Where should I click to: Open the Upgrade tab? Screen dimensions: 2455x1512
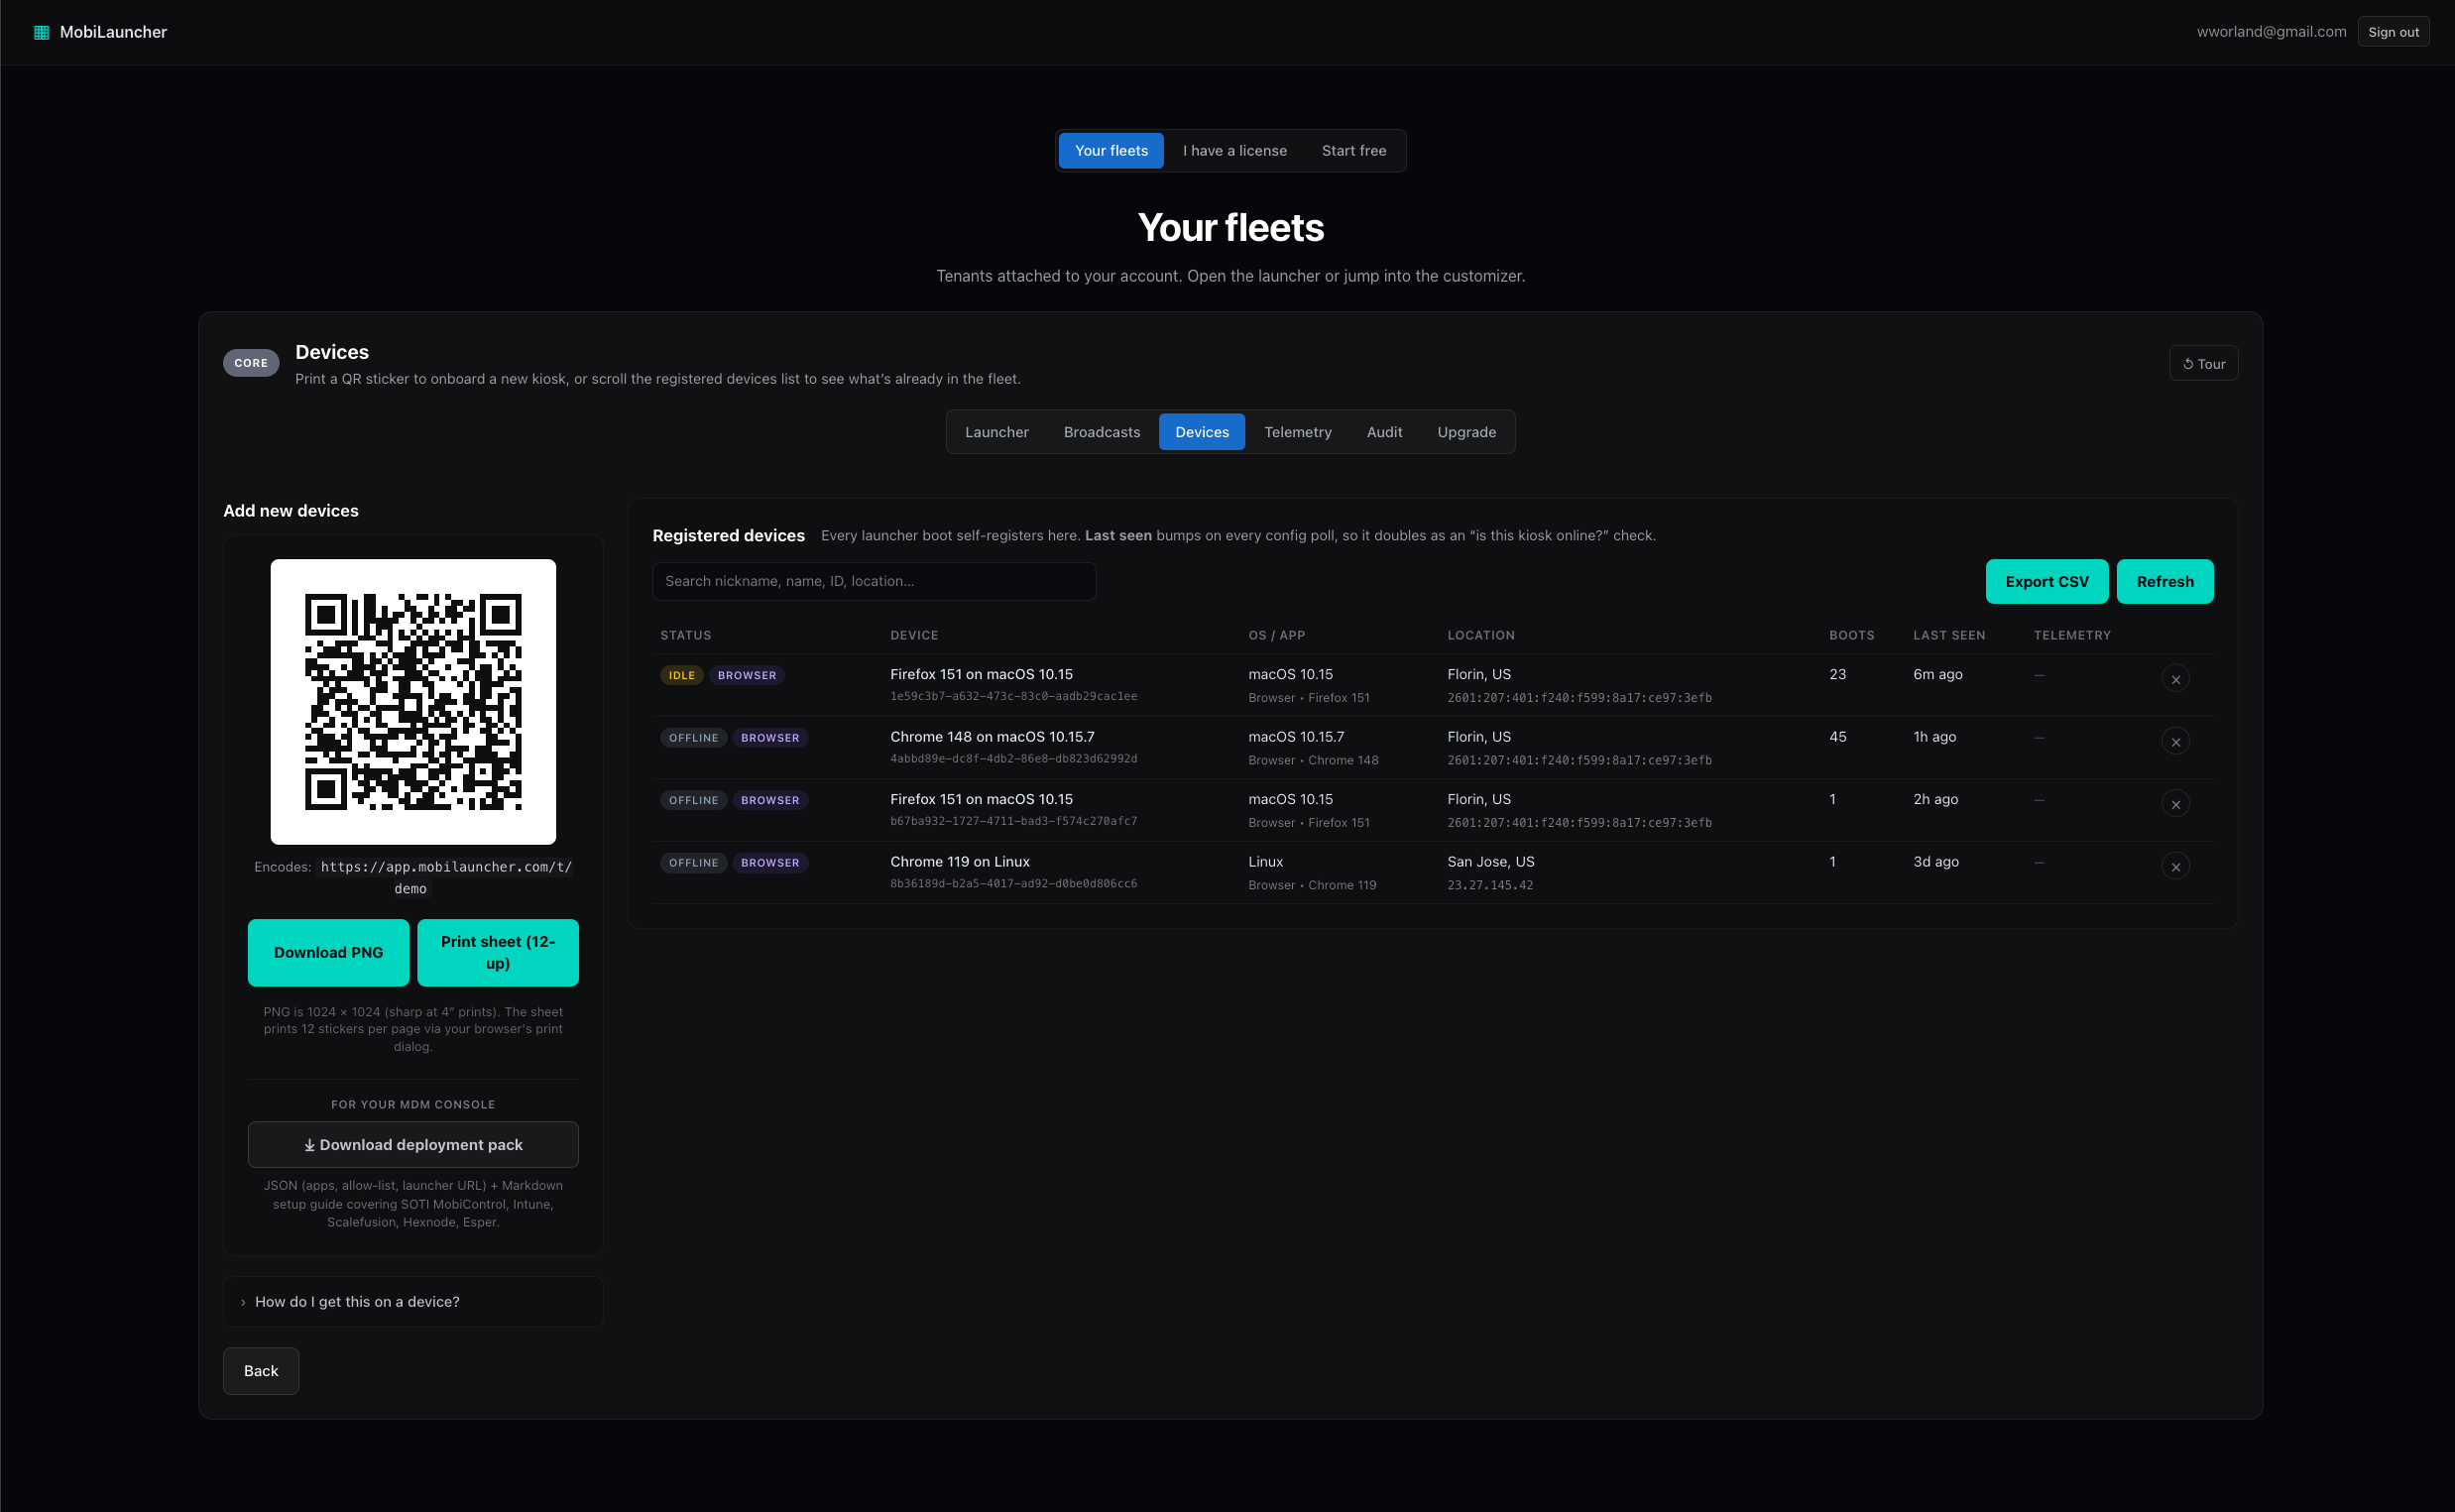[1466, 432]
